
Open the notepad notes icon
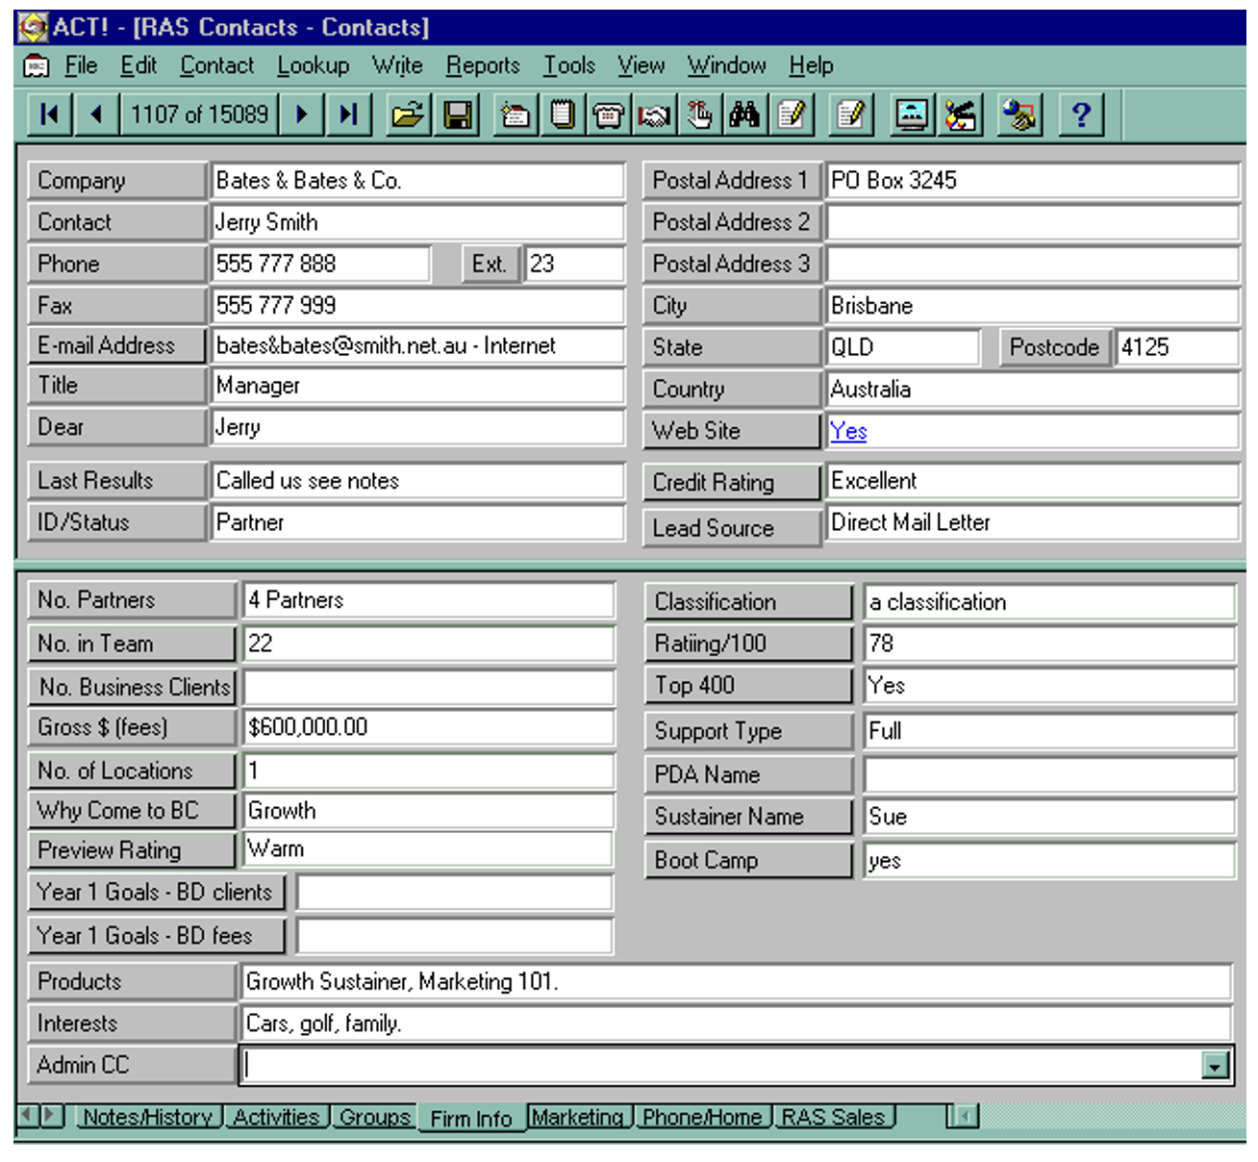563,115
